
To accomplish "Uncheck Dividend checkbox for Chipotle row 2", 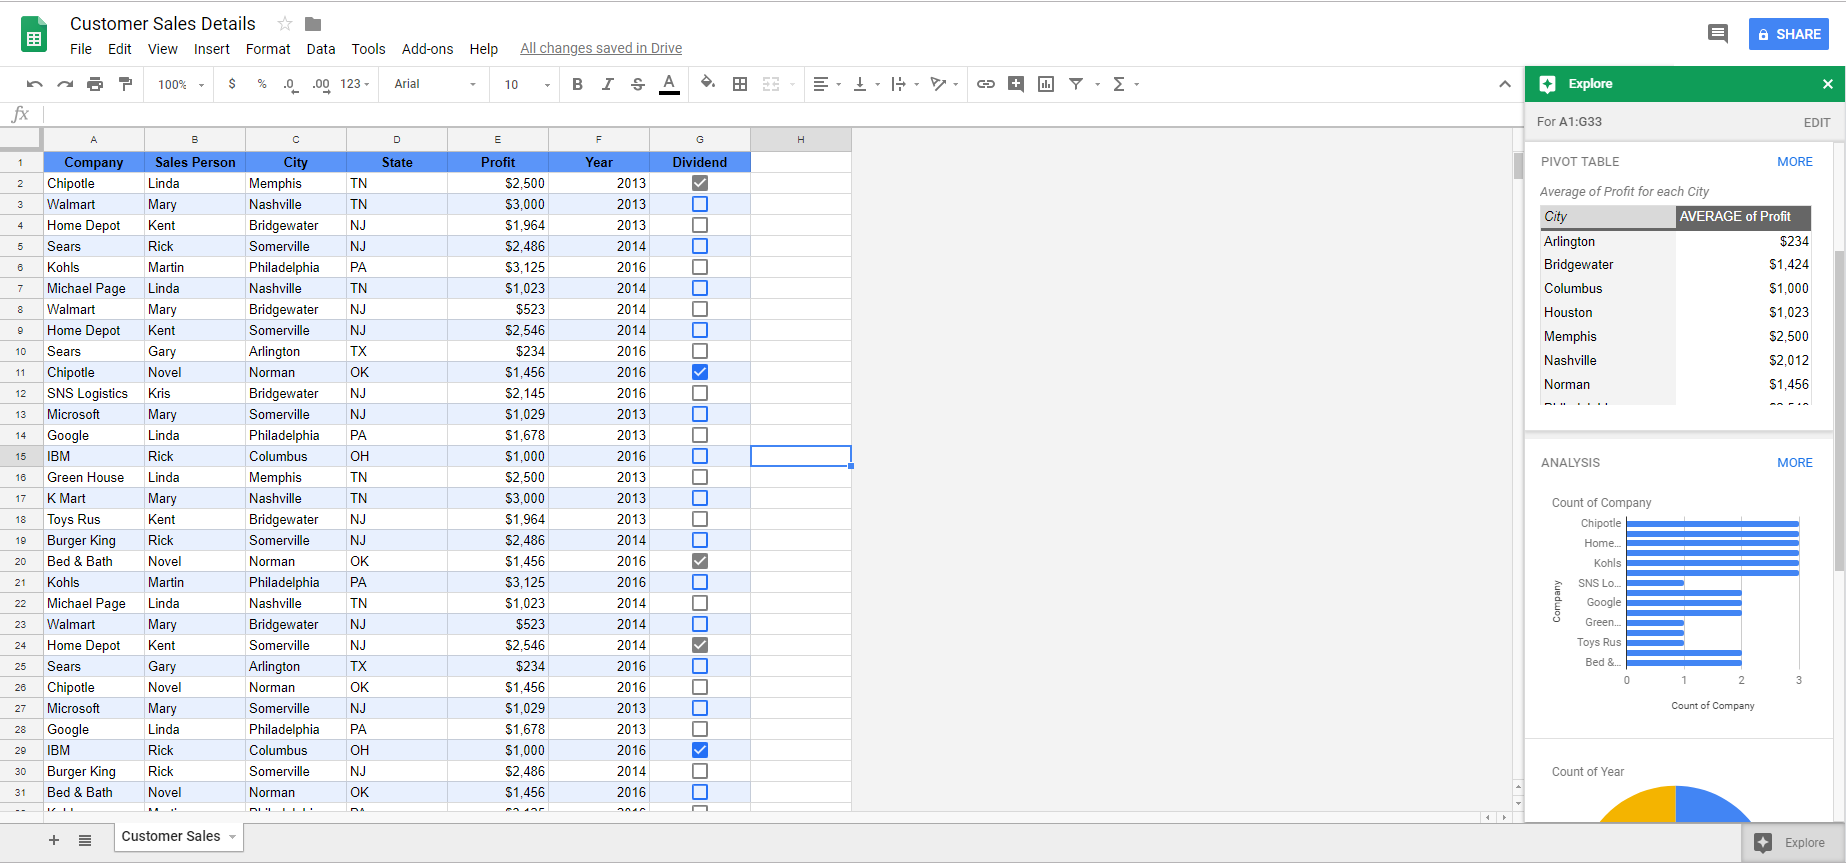I will coord(700,183).
